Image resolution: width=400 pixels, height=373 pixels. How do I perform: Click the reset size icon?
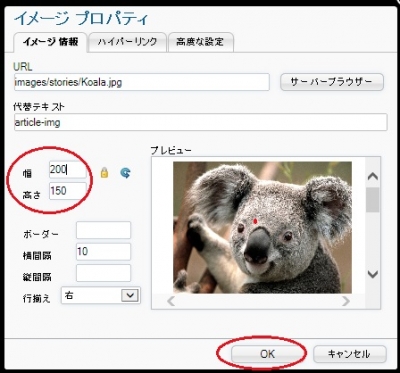125,173
